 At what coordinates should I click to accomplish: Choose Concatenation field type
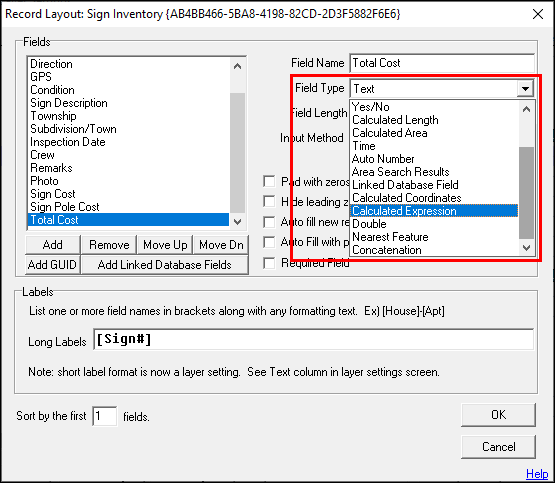coord(434,250)
